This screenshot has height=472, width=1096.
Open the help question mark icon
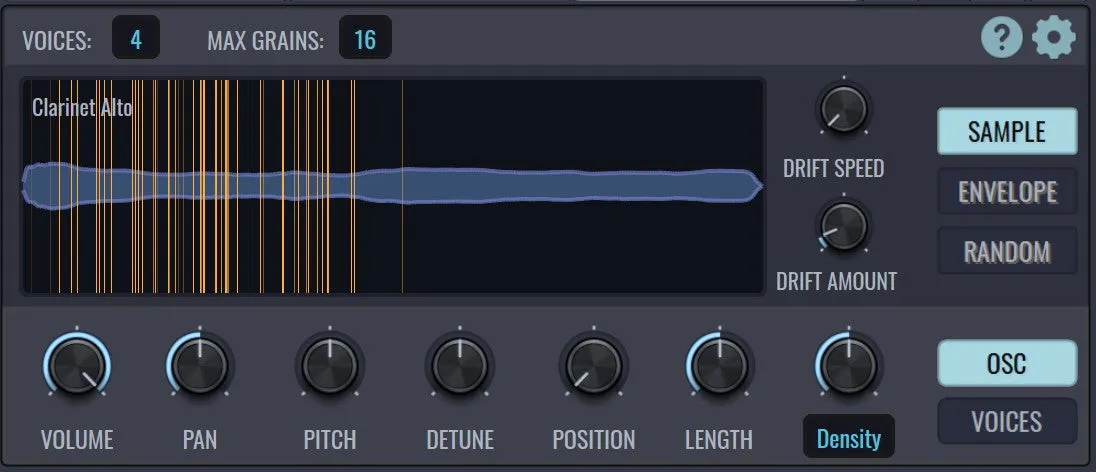click(1002, 38)
